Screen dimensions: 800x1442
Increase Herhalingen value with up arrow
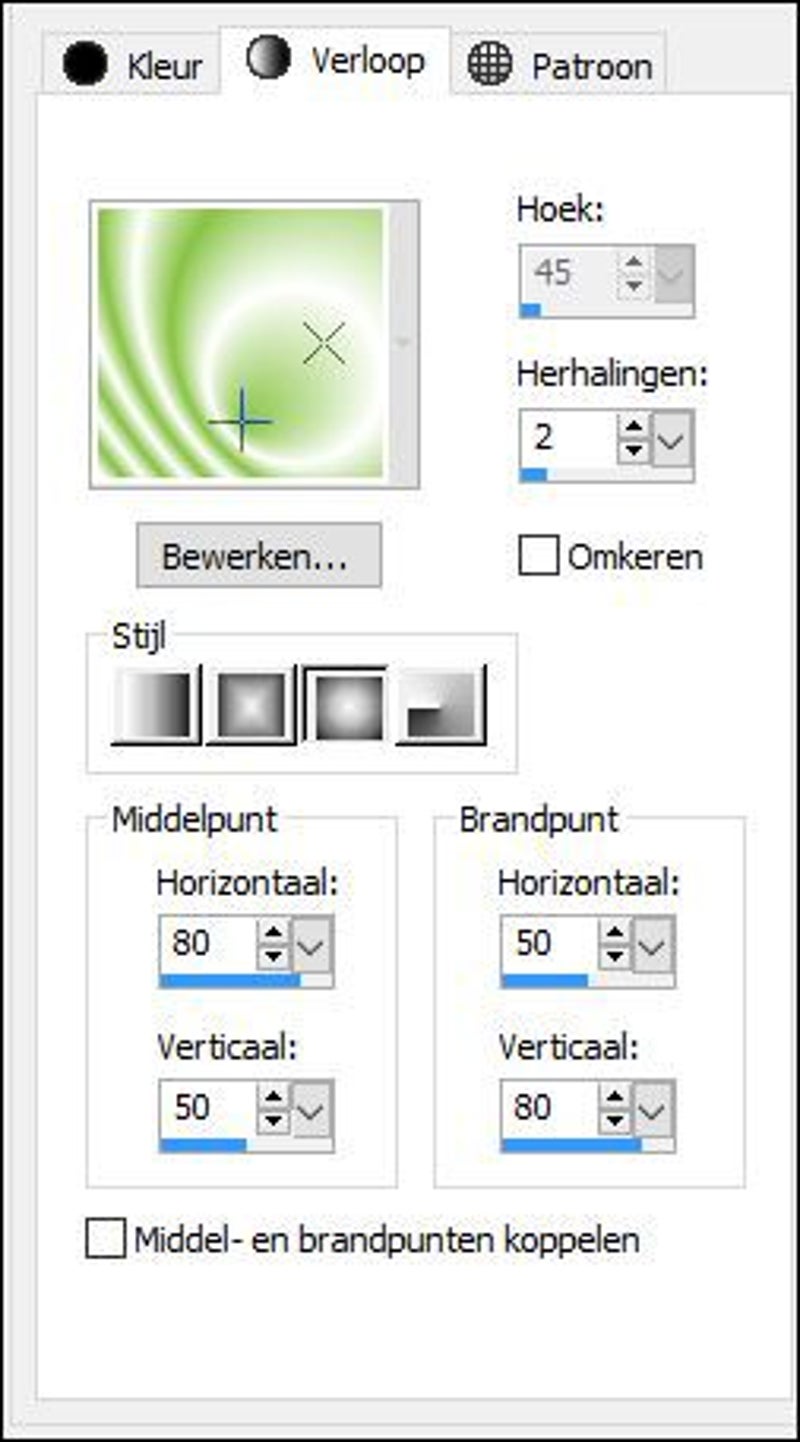pos(634,428)
